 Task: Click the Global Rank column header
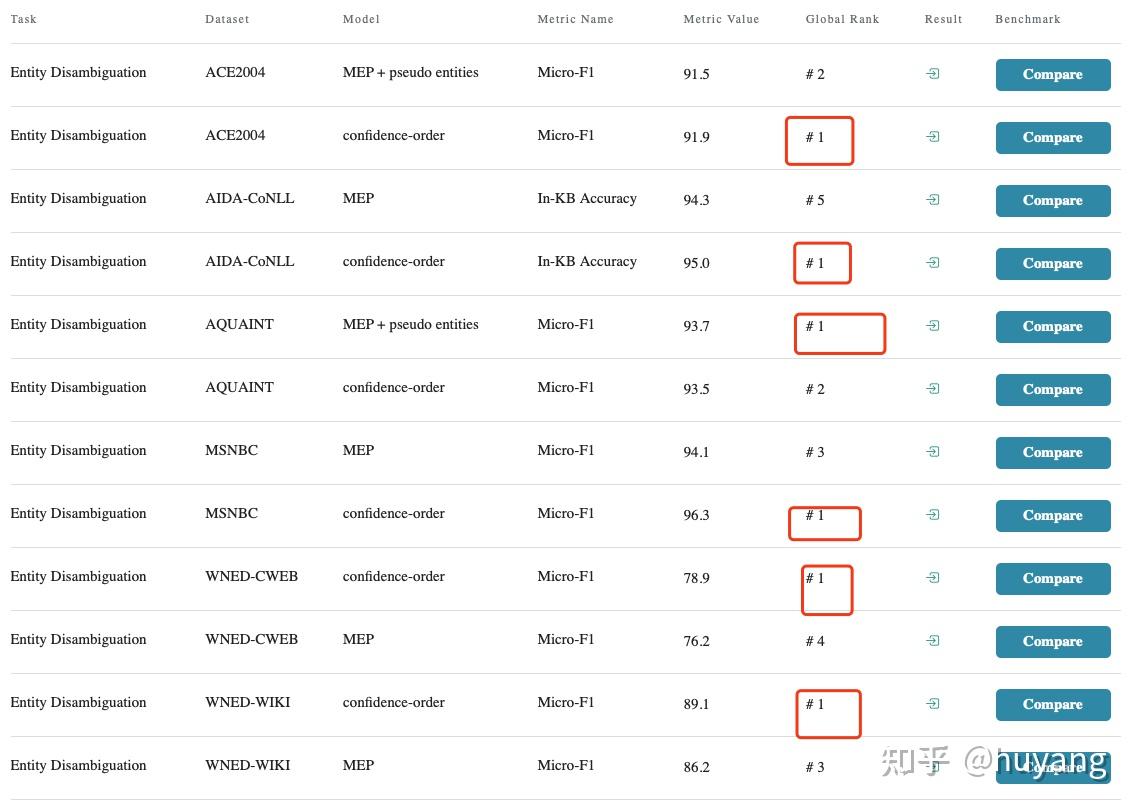pos(842,19)
